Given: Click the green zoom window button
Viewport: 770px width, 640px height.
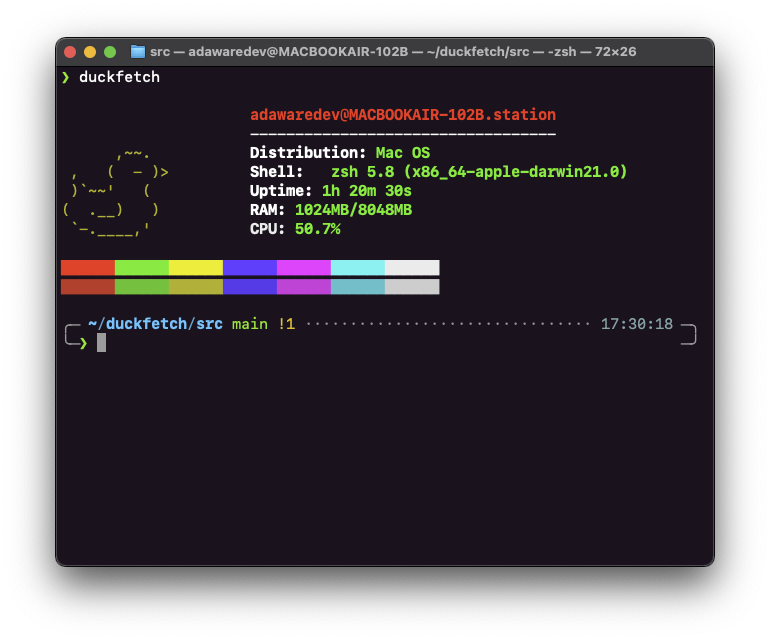Looking at the screenshot, I should click(x=110, y=52).
